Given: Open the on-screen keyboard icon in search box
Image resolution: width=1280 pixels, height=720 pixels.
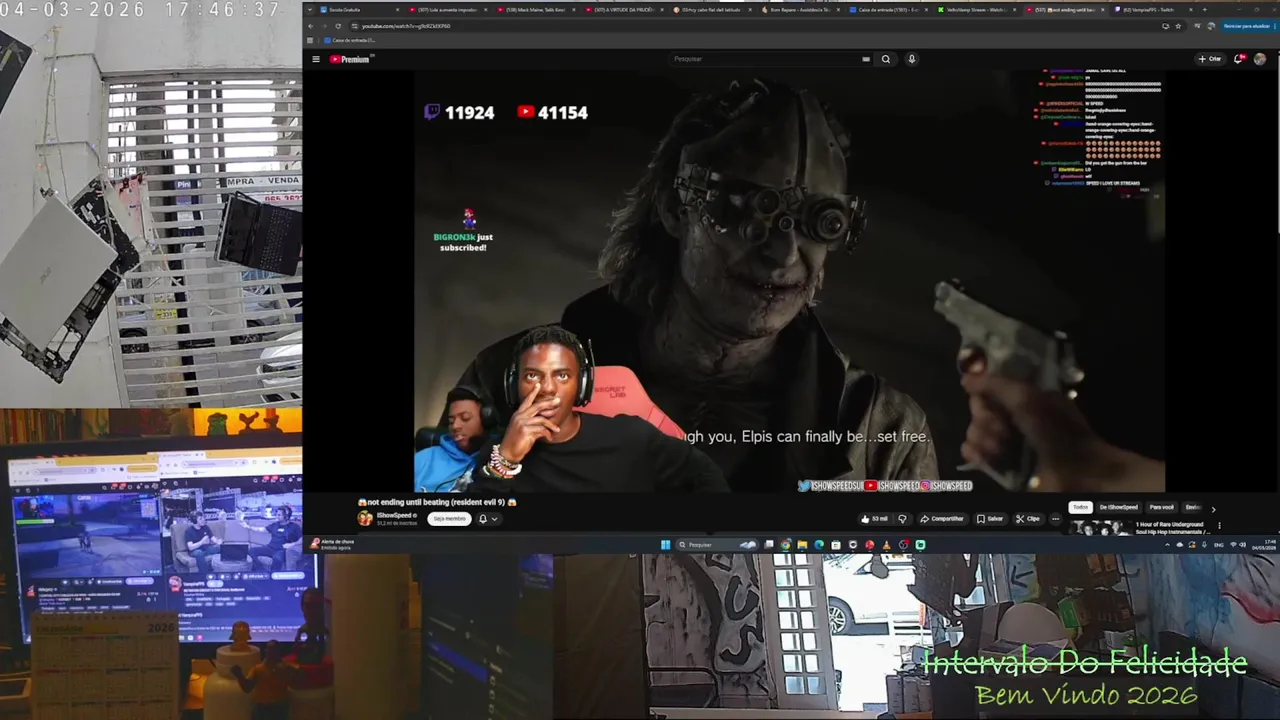Looking at the screenshot, I should click(x=866, y=59).
